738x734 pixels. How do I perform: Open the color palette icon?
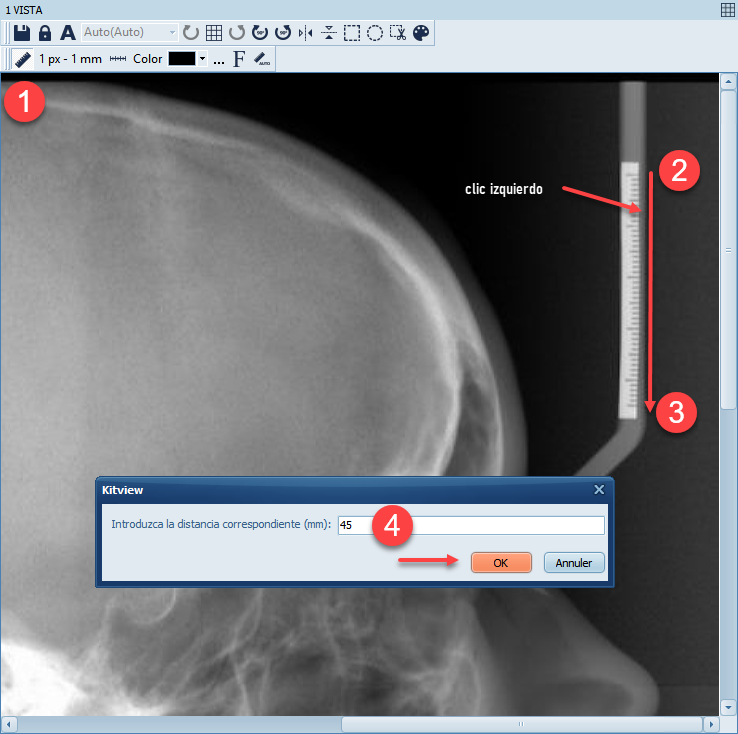[x=421, y=33]
